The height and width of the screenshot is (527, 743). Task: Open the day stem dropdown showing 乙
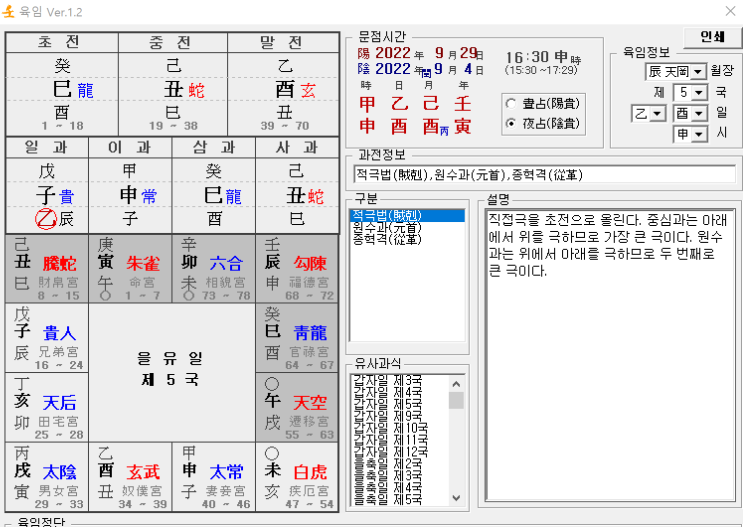point(648,113)
